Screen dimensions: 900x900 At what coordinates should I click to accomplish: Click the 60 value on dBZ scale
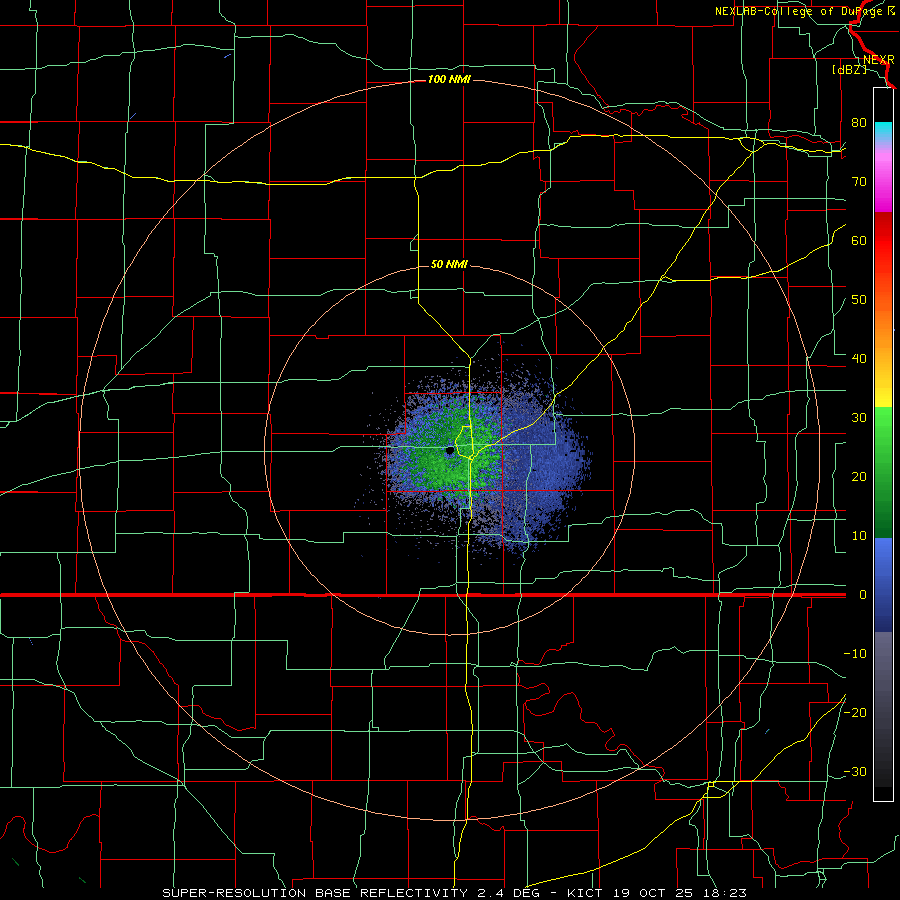(859, 240)
